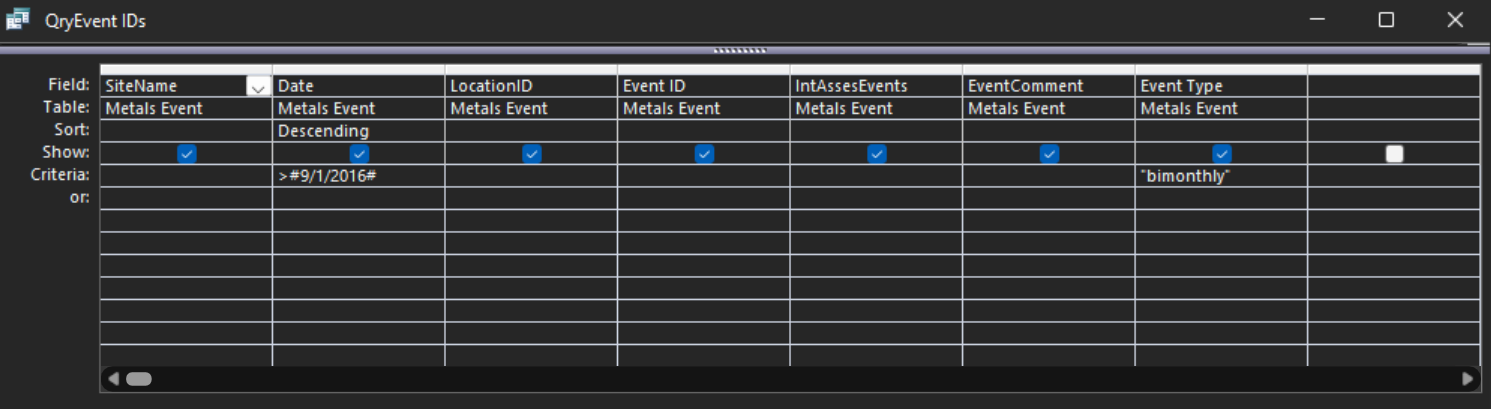Select the Date field cell
This screenshot has width=1491, height=409.
point(359,86)
